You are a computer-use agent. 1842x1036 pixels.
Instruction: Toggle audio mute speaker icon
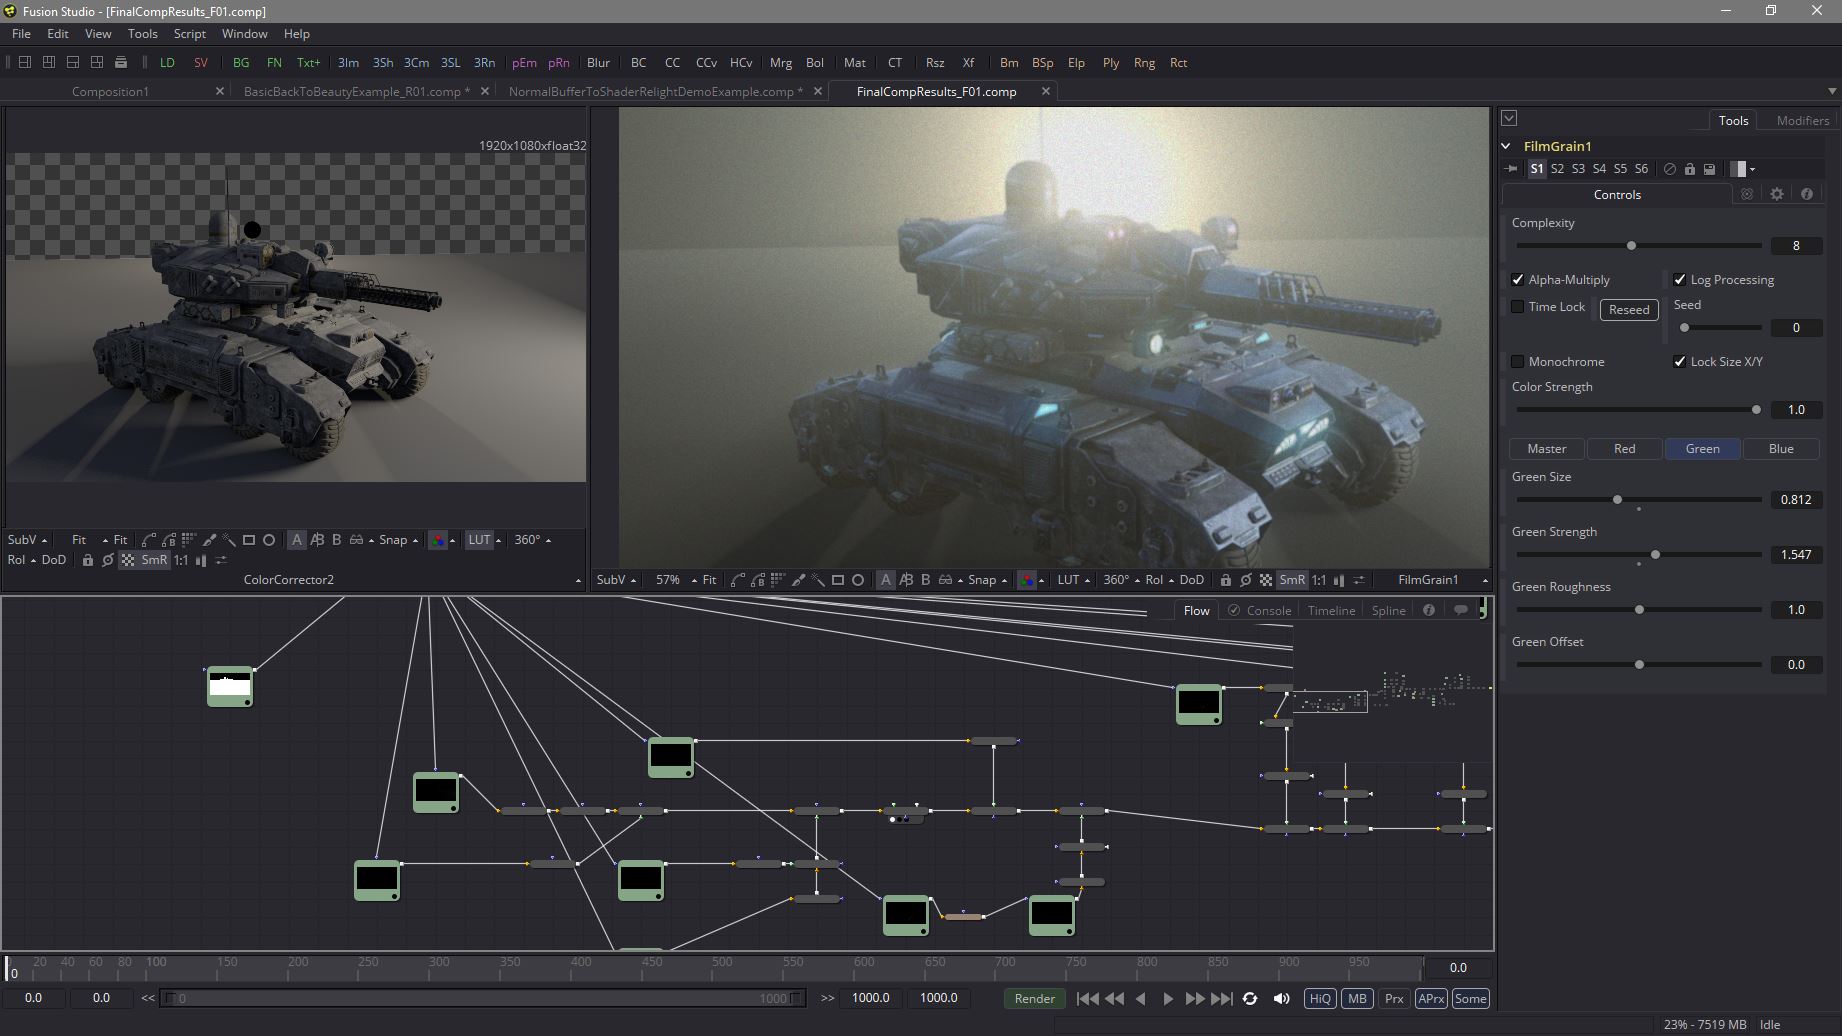pos(1281,998)
